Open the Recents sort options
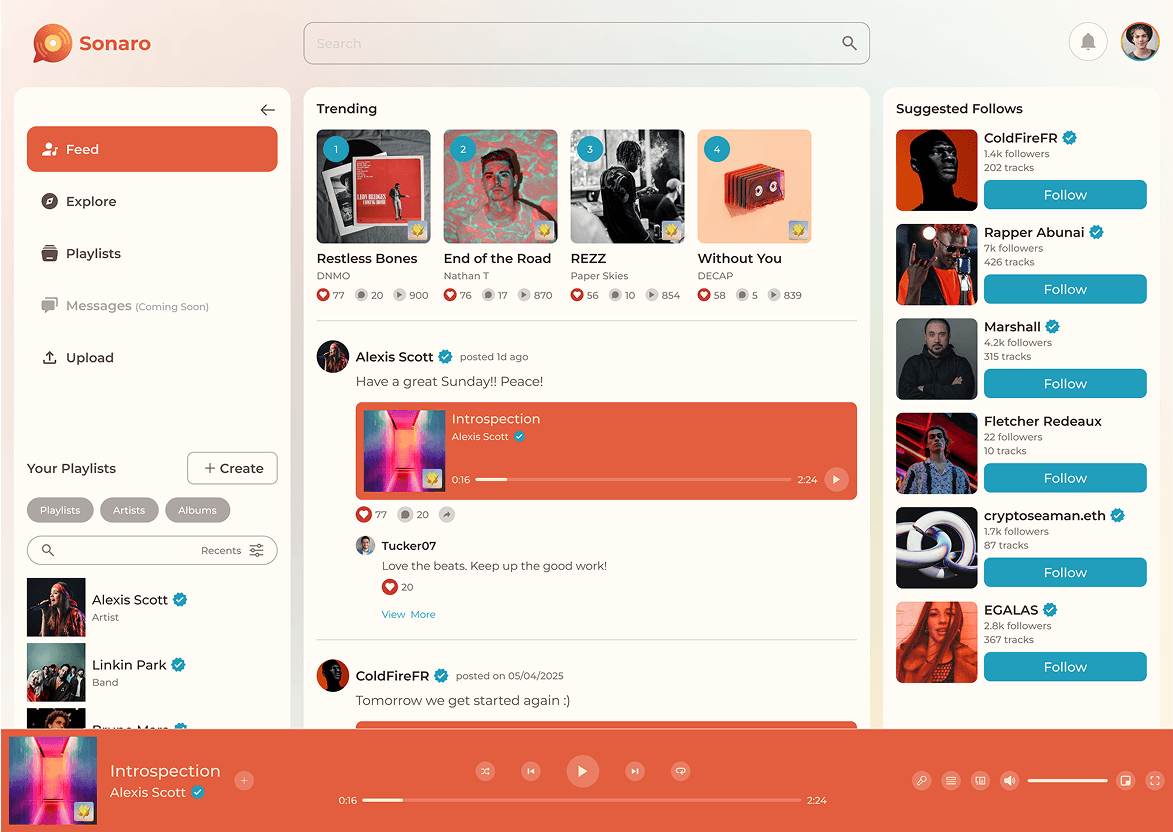Screen dimensions: 1173x832 pyautogui.click(x=232, y=551)
